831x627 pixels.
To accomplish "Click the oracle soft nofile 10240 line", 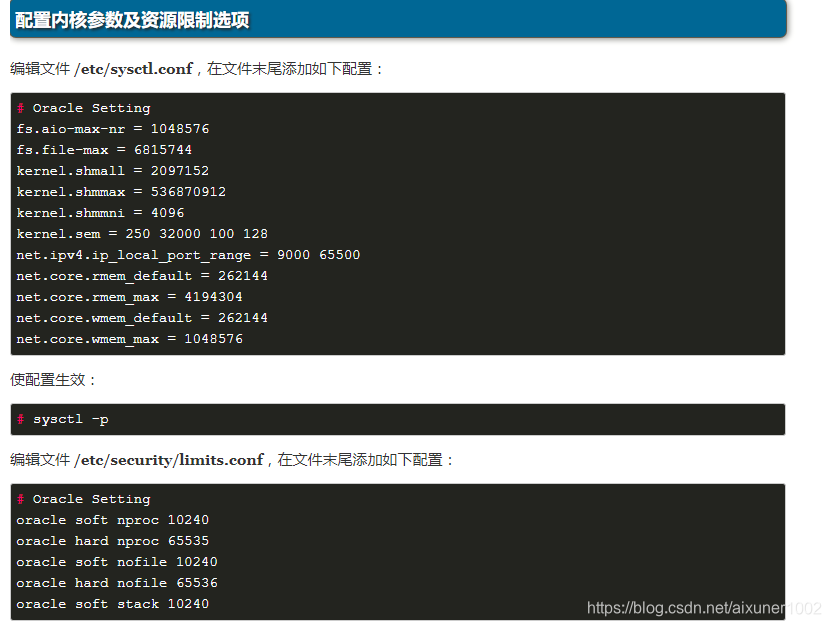I will point(117,562).
